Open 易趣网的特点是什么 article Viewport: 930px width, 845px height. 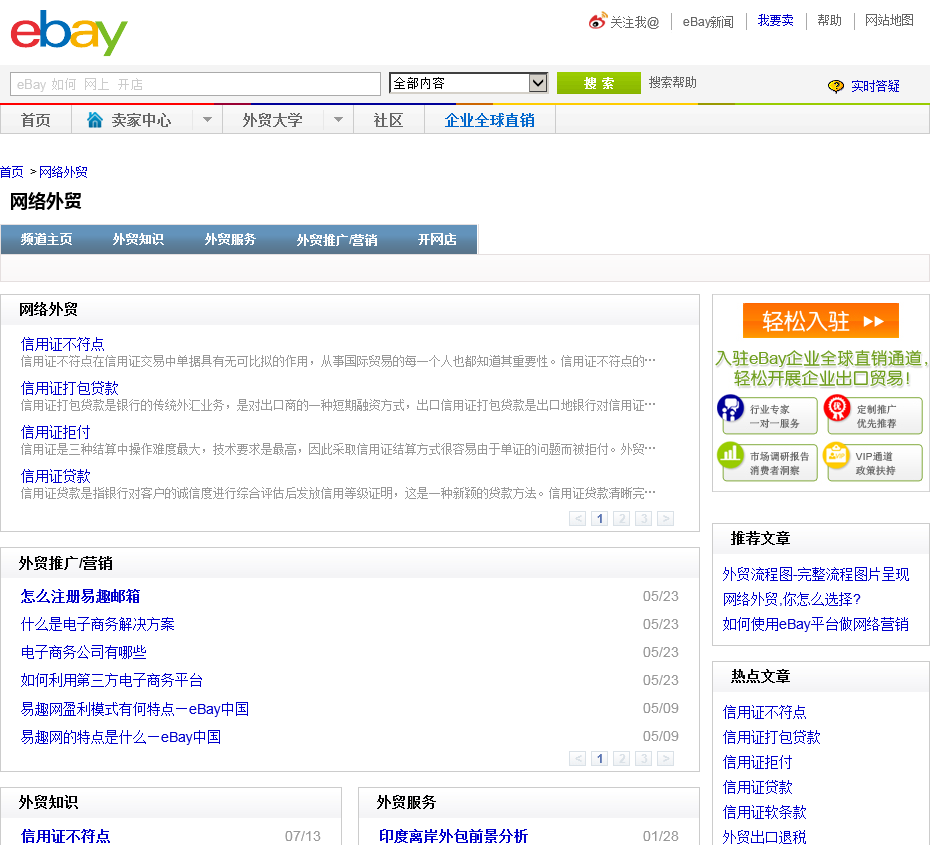point(120,737)
